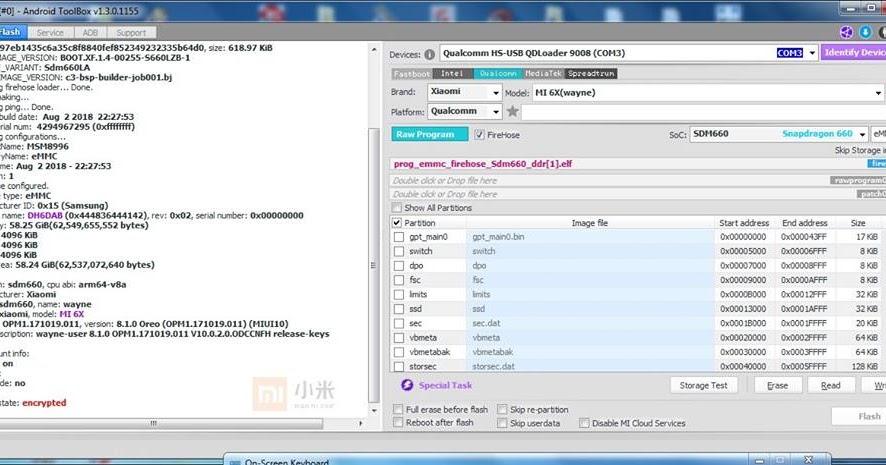The image size is (886, 465).
Task: Select the MediaTek mode tab
Action: point(544,73)
